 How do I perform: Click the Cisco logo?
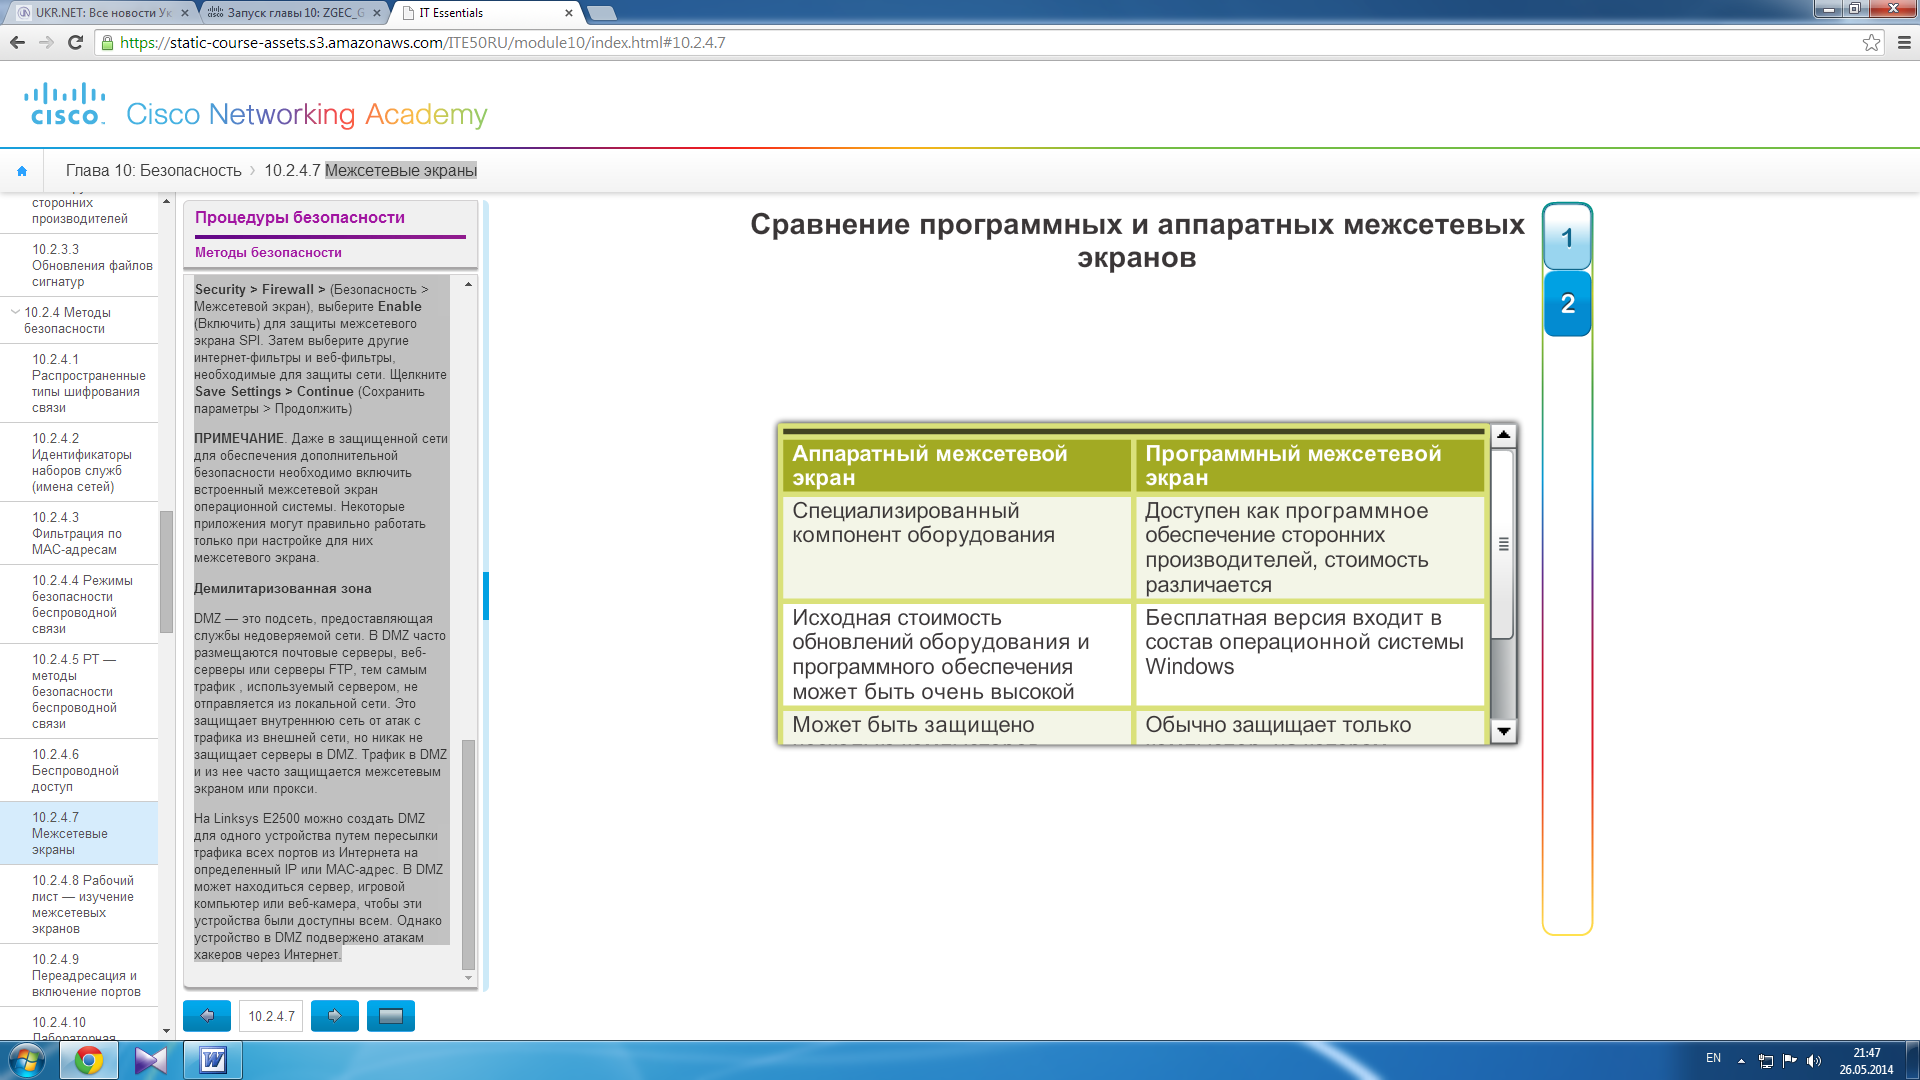[x=65, y=104]
